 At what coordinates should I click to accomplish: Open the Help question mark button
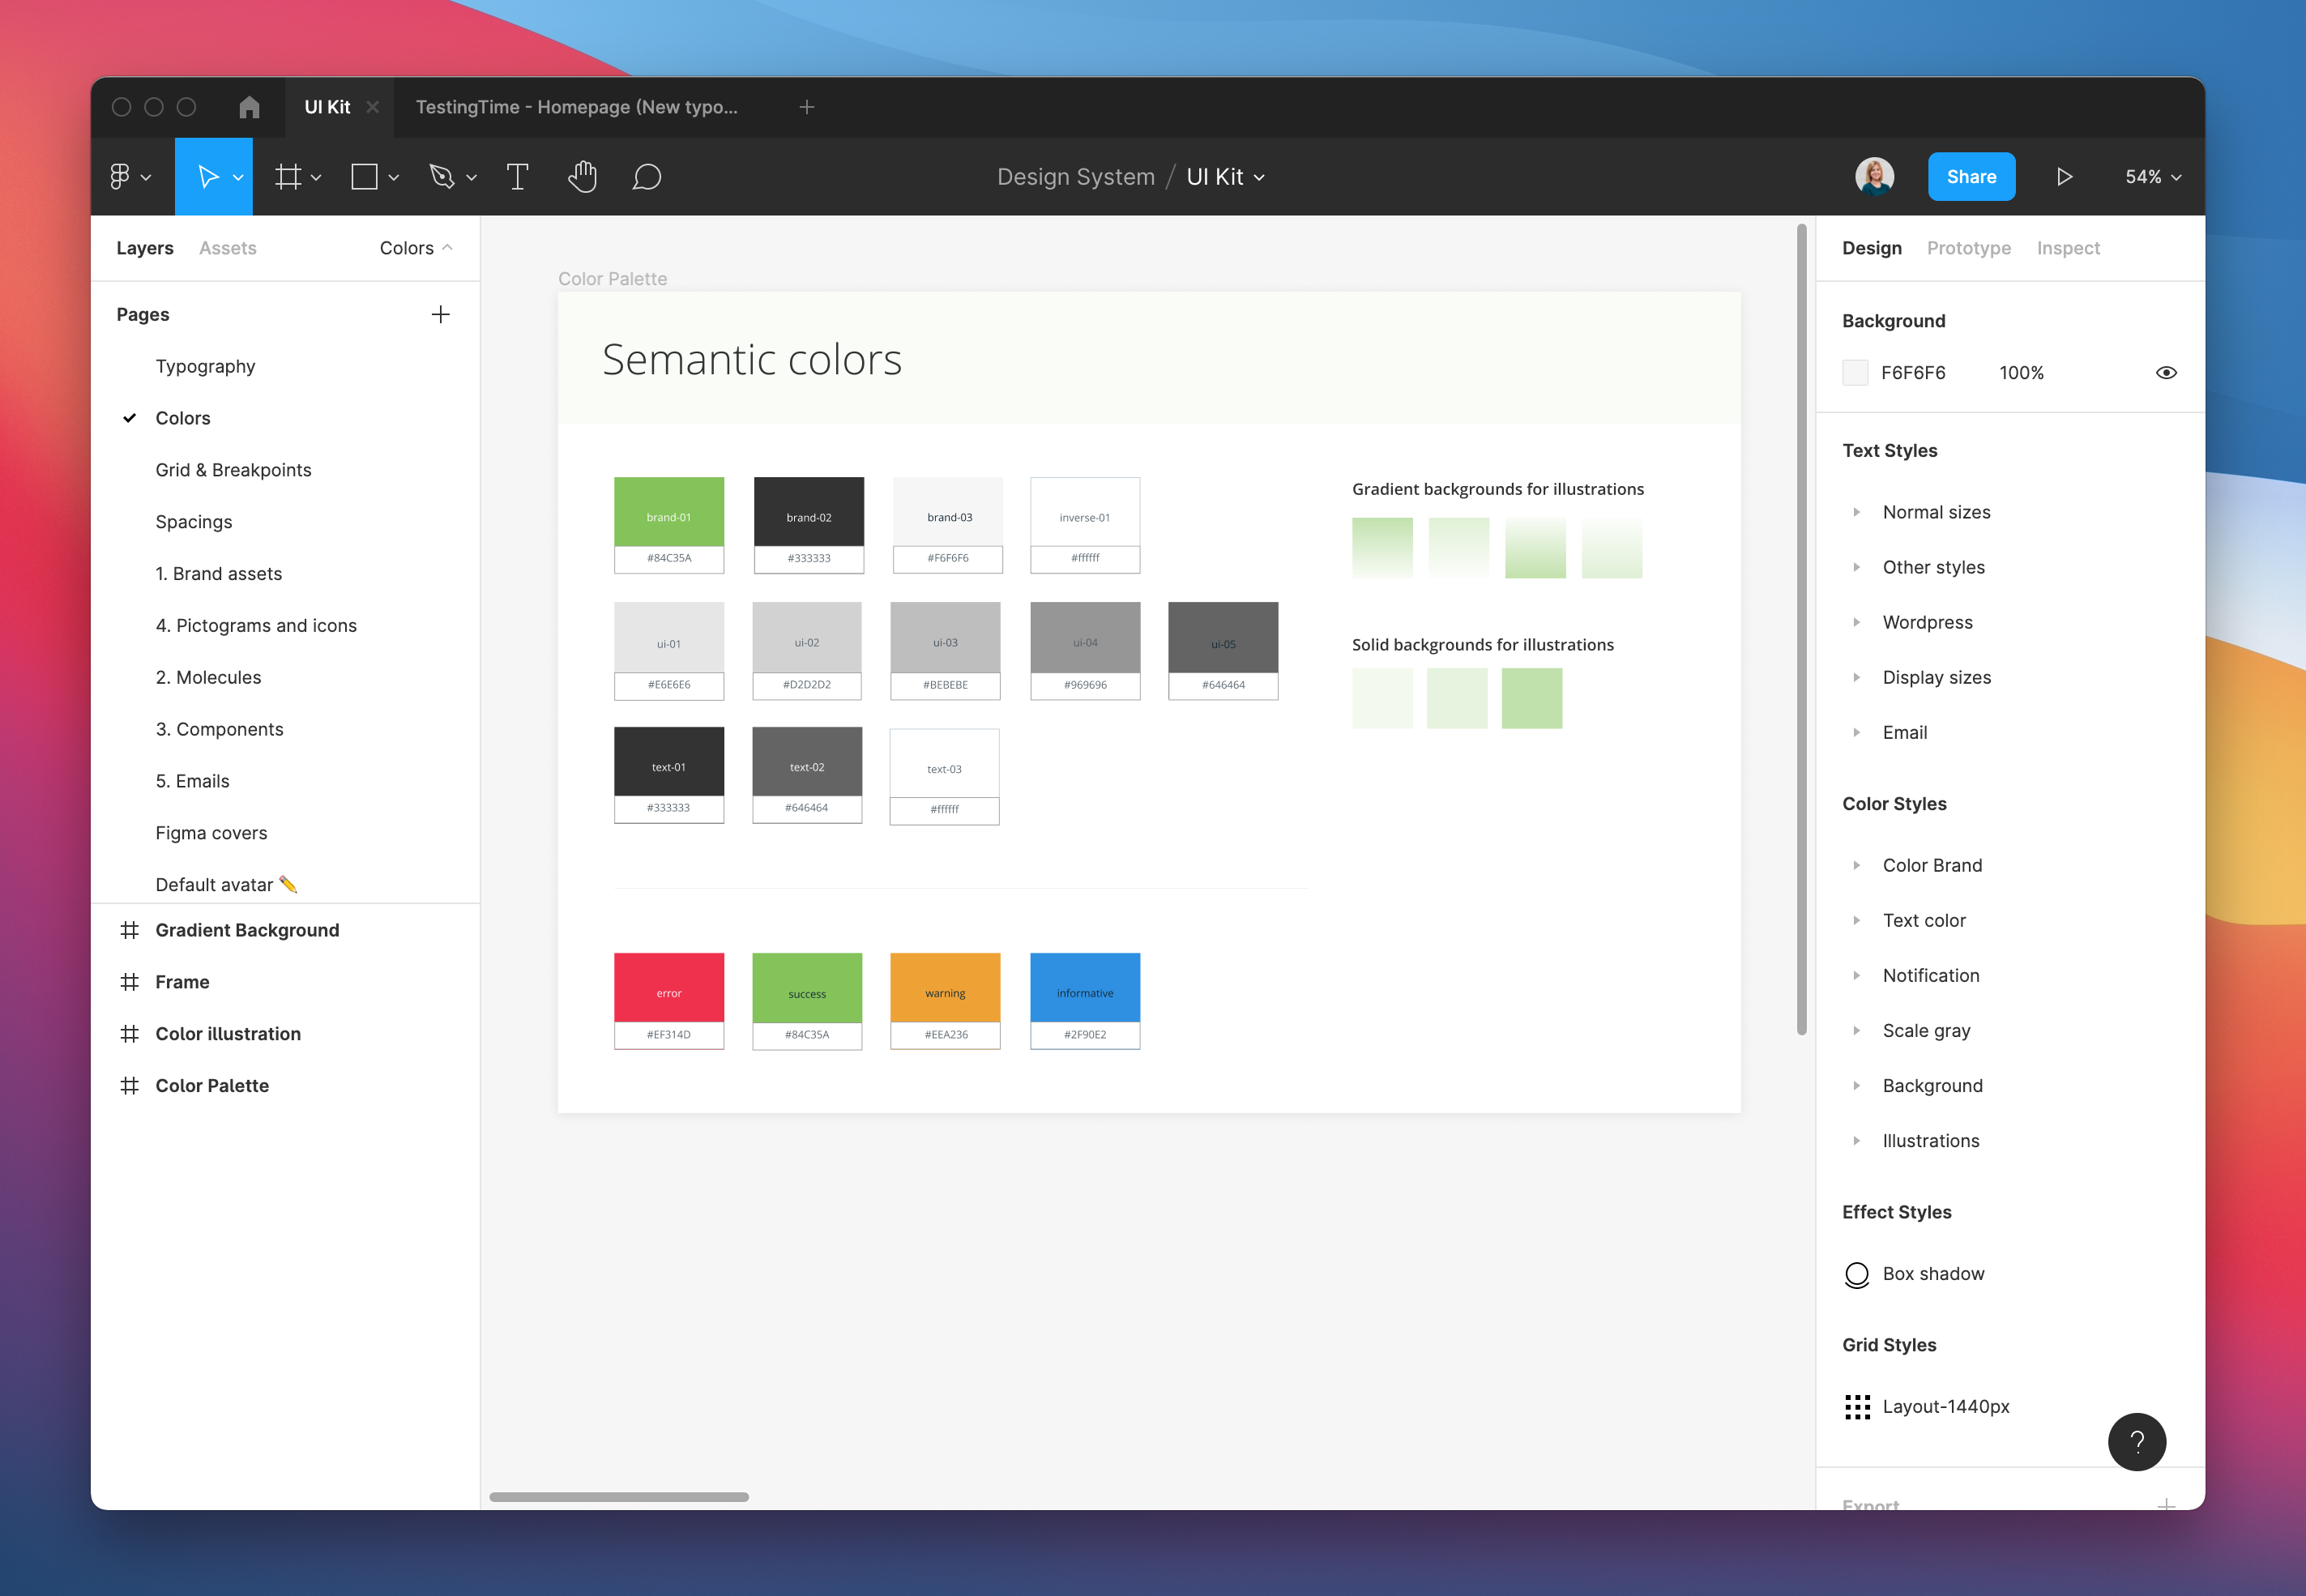pos(2137,1441)
